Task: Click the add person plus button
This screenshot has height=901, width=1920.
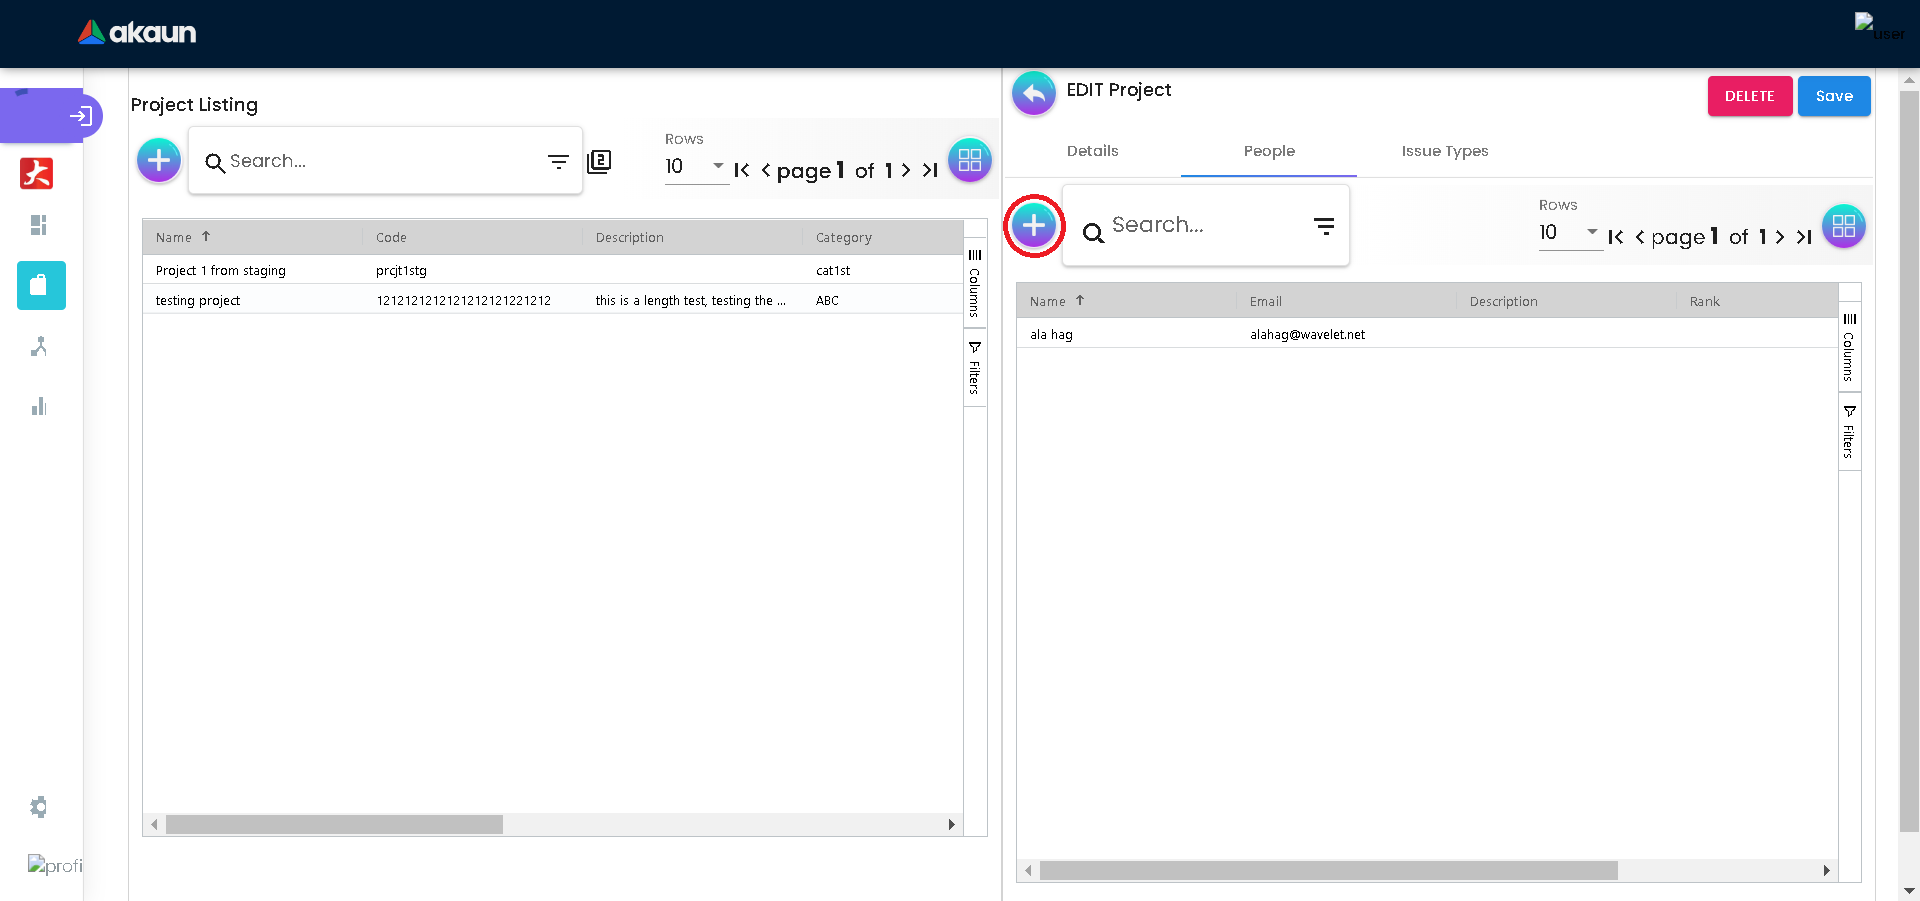Action: point(1034,226)
